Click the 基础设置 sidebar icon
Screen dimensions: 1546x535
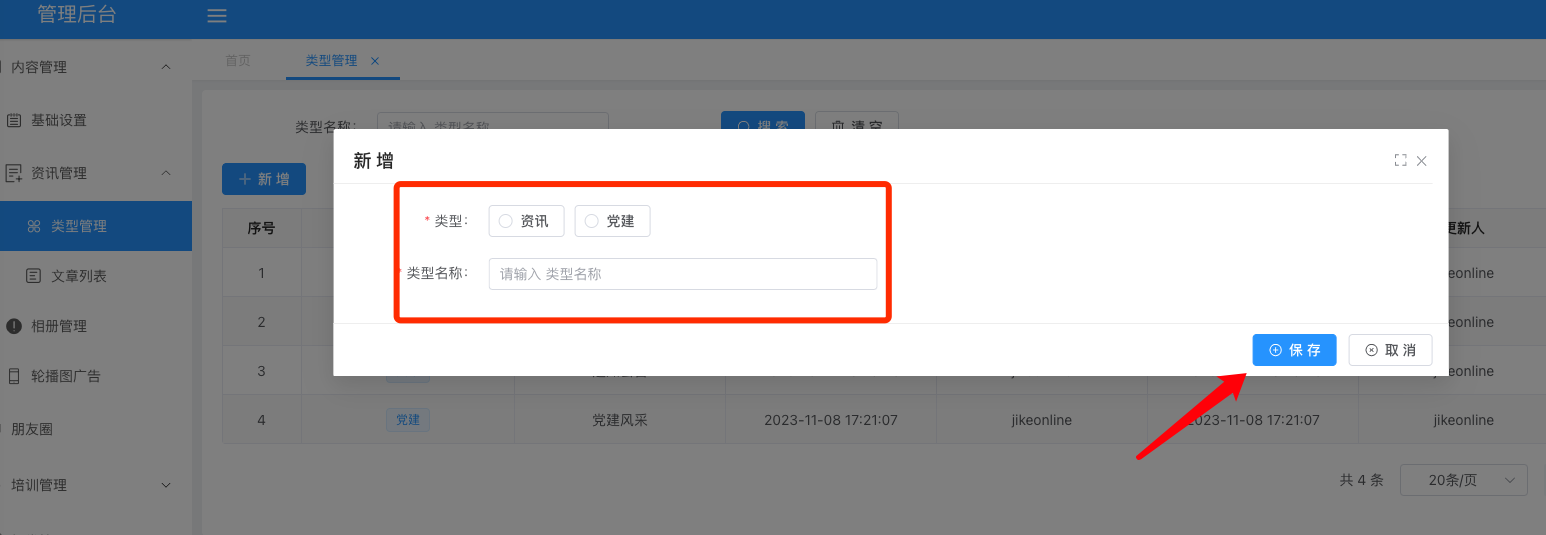(14, 120)
